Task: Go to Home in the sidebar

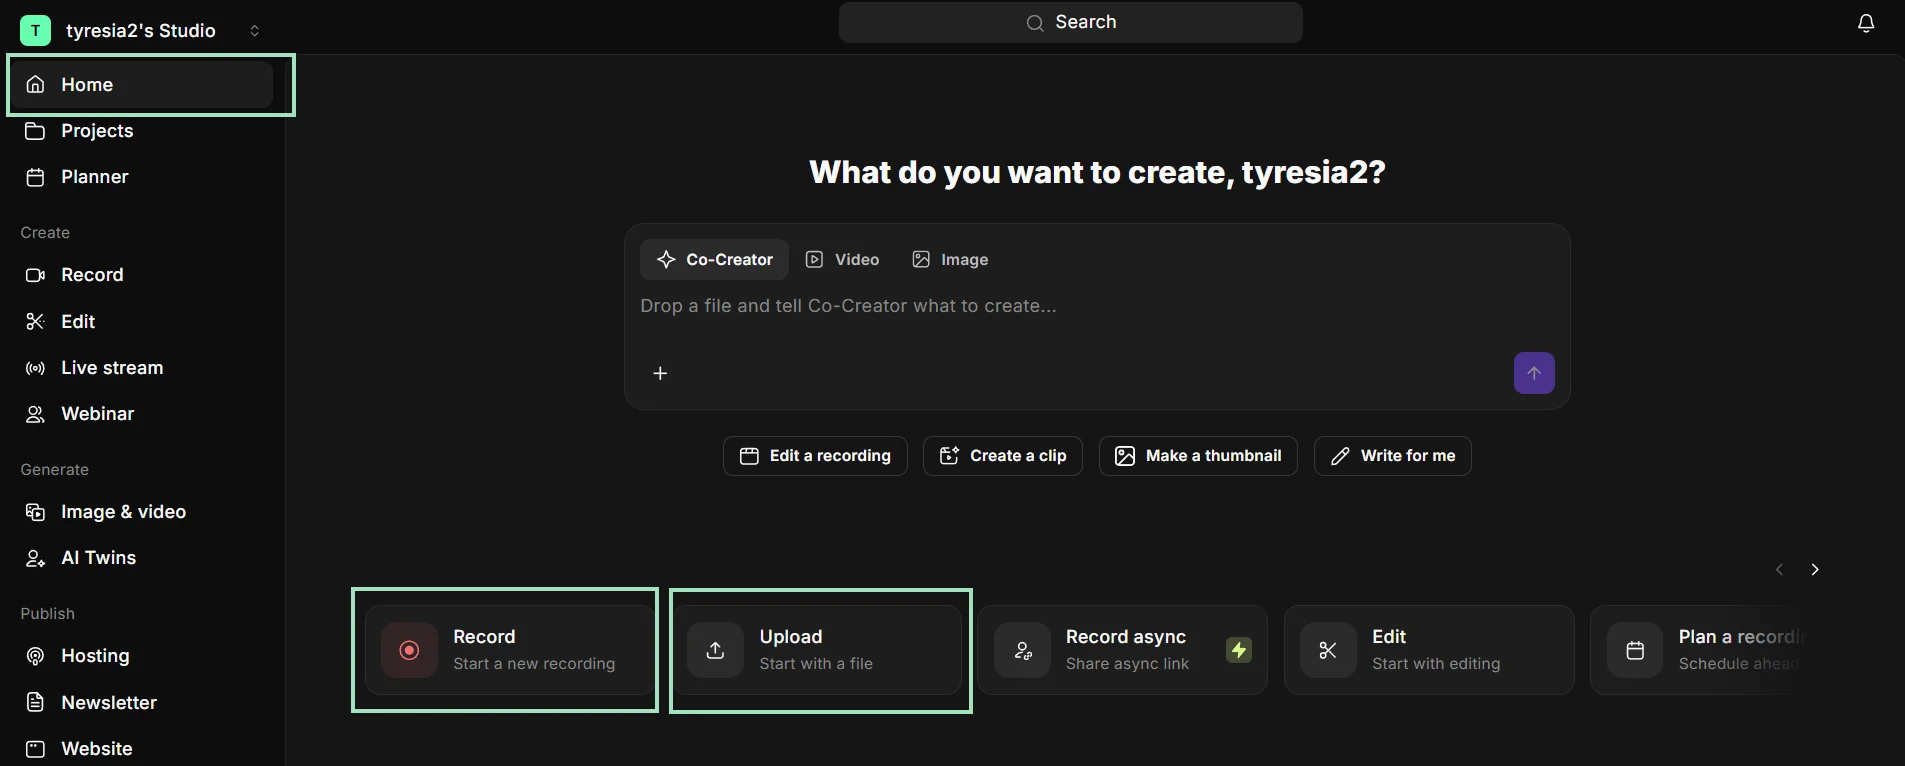Action: [x=141, y=85]
